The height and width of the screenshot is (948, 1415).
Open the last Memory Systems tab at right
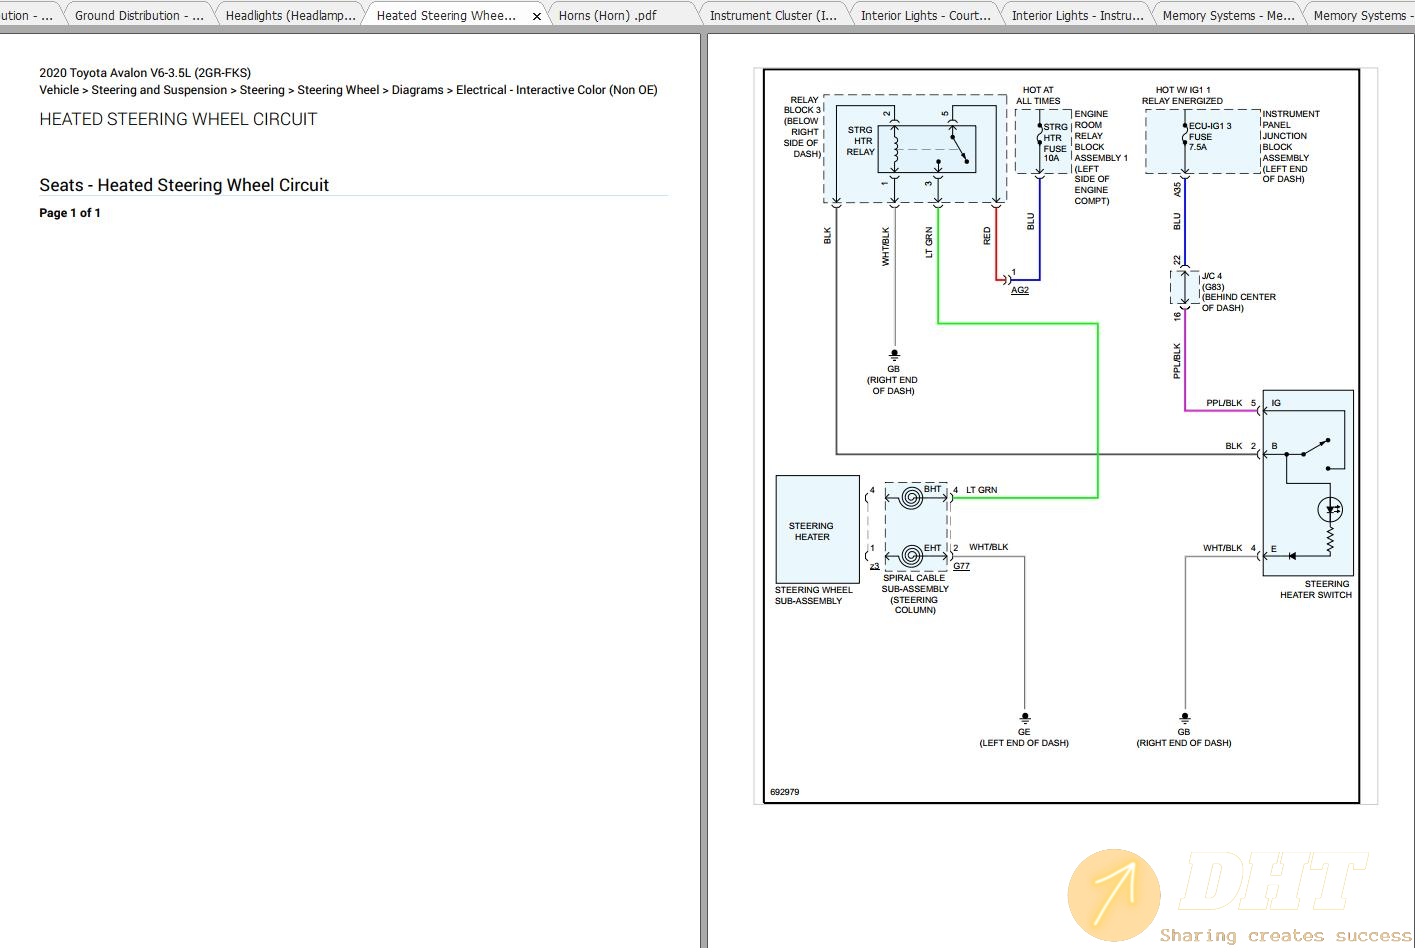click(1362, 15)
